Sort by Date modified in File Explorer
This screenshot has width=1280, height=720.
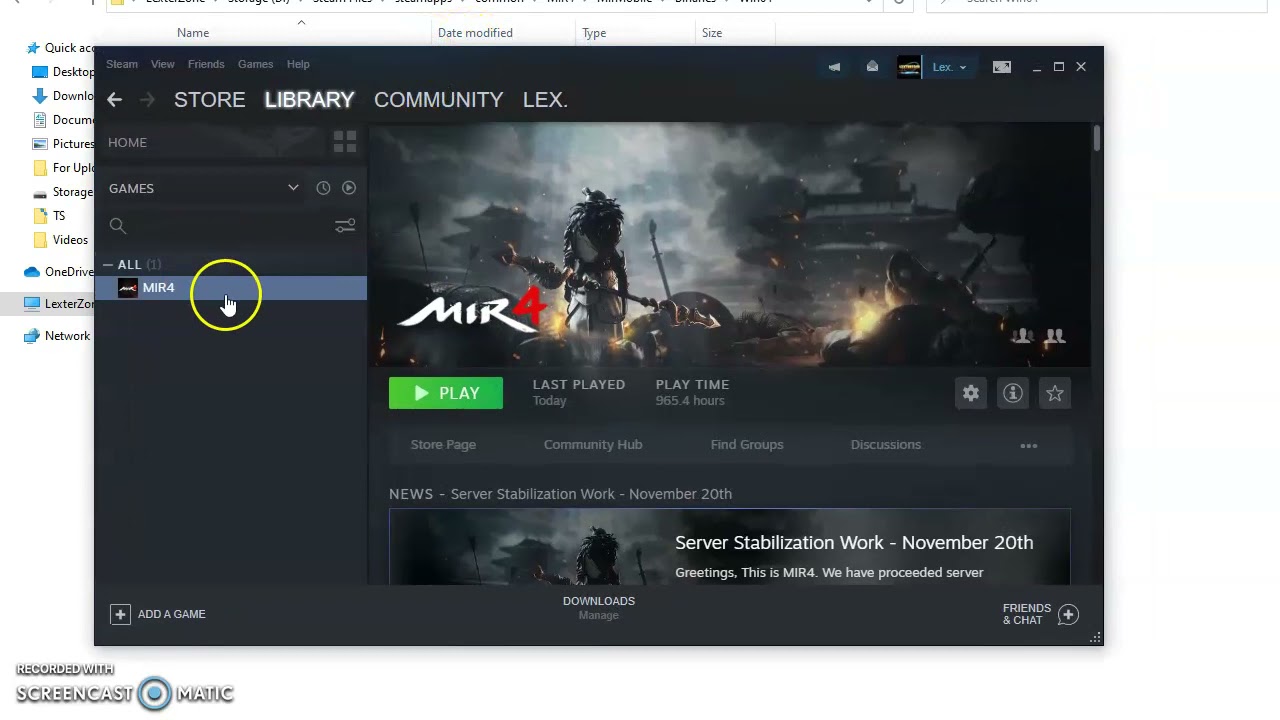tap(475, 33)
